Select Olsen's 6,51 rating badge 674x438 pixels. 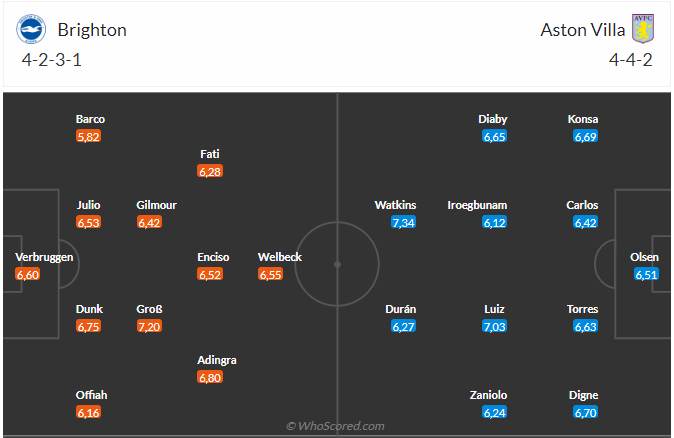pyautogui.click(x=646, y=274)
